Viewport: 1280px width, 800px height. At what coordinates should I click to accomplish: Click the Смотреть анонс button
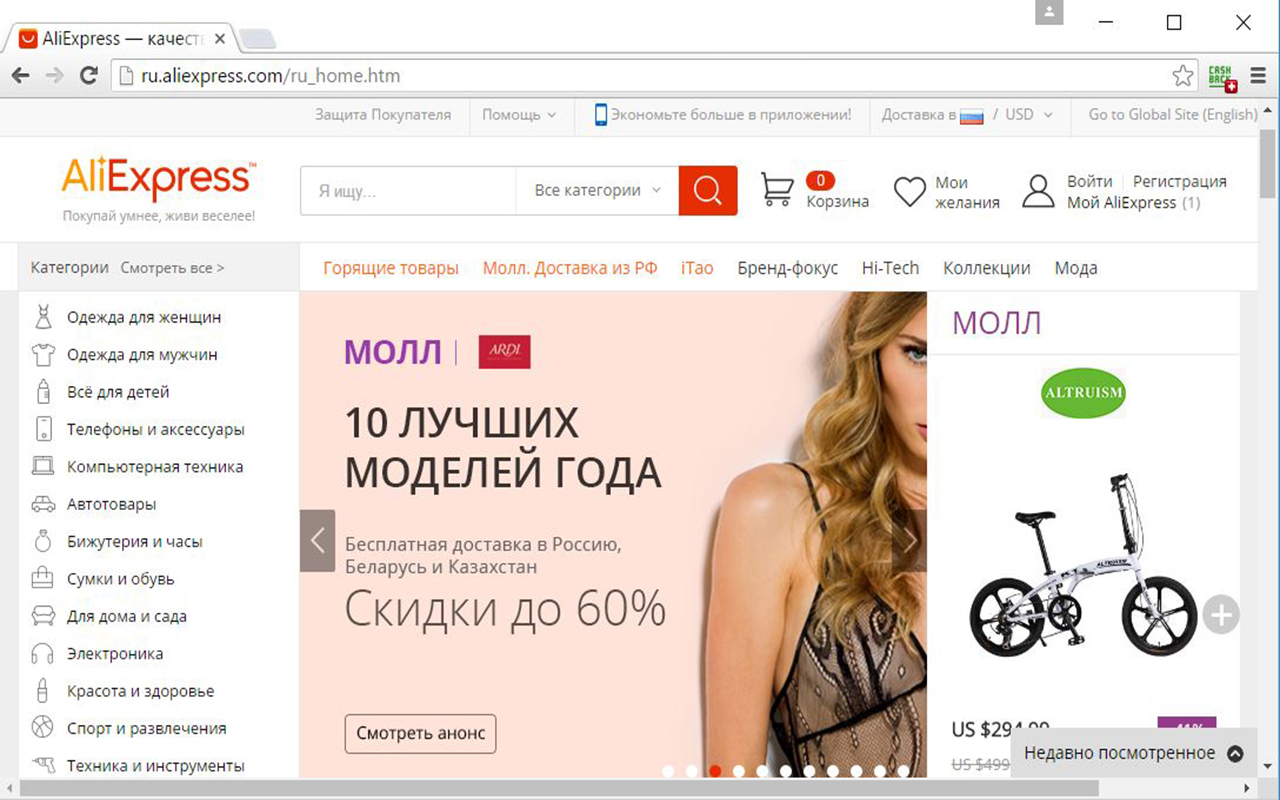pyautogui.click(x=421, y=733)
